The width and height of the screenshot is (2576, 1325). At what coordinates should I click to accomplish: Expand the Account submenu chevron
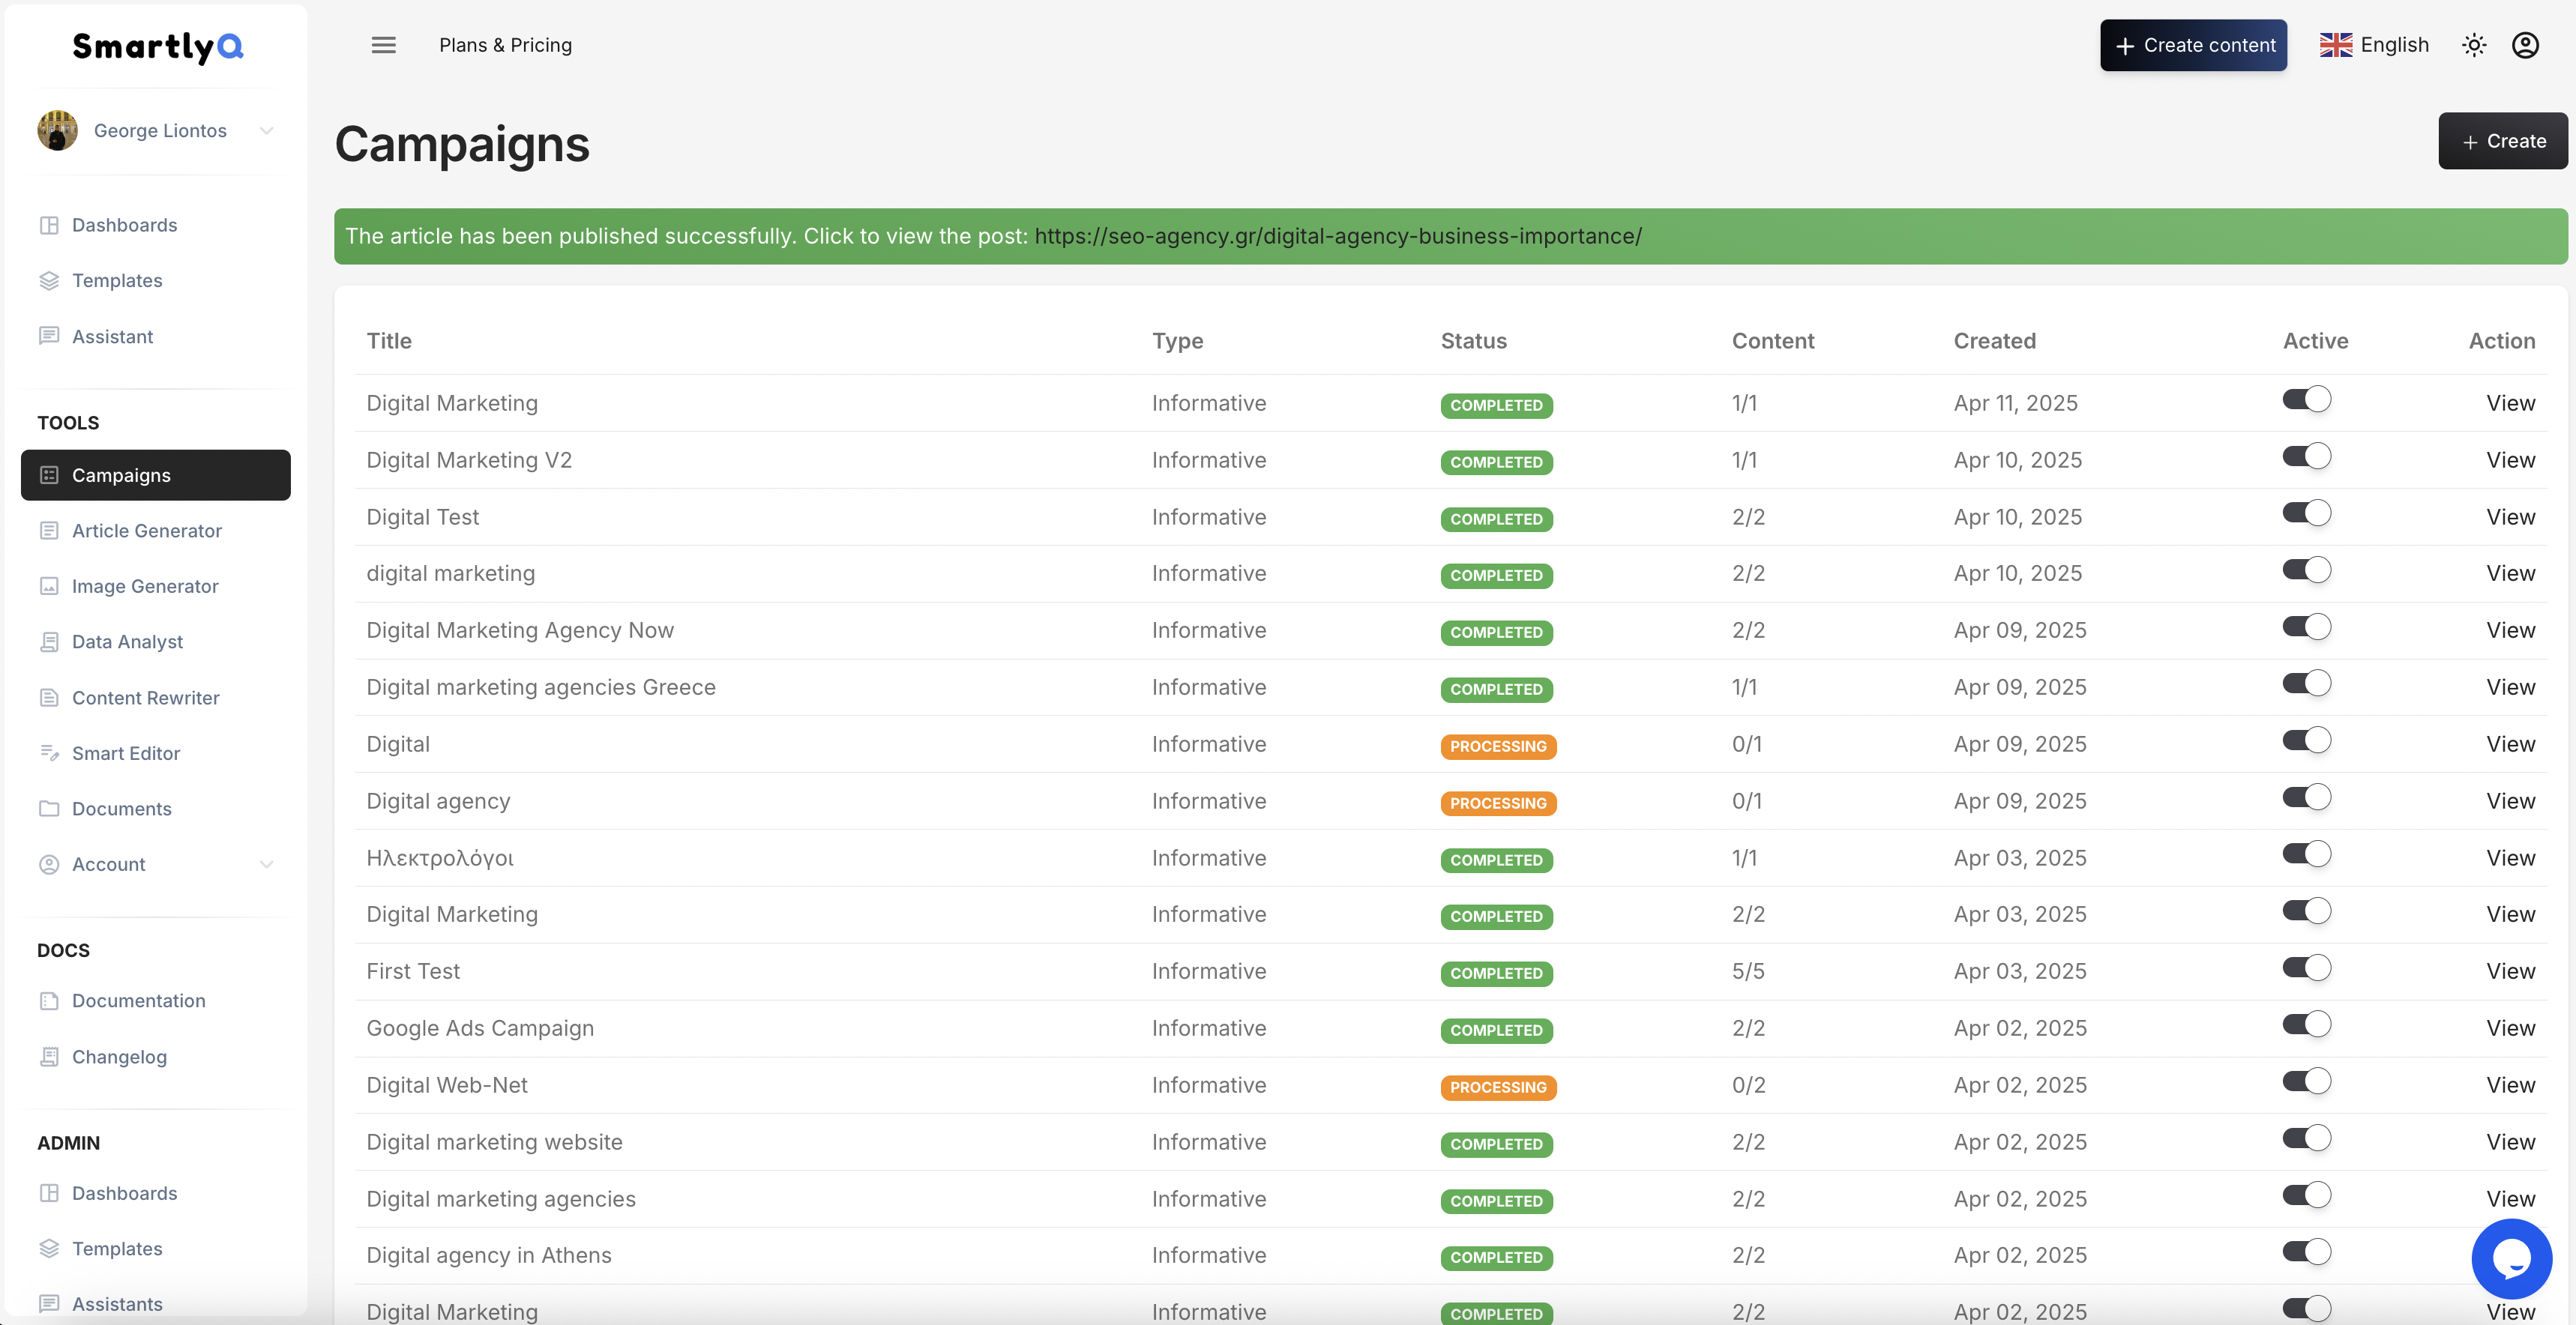(266, 864)
